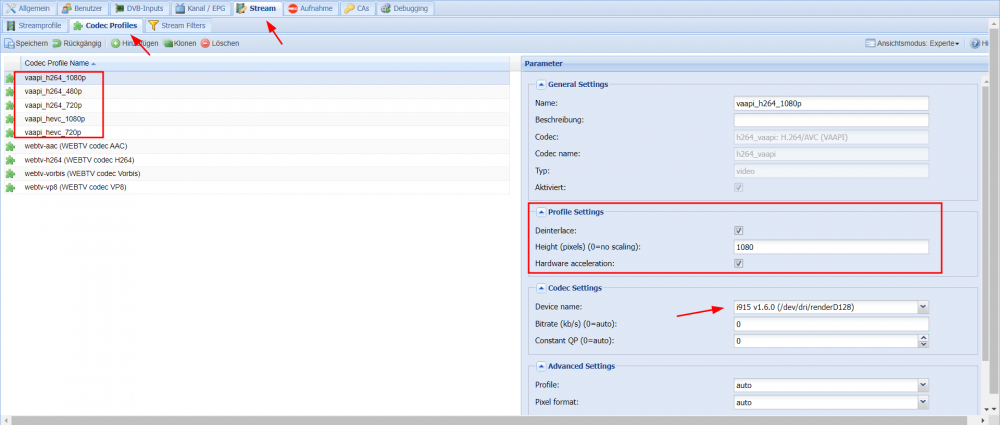Open the Ansichtsmodus: Experte dropdown
The image size is (1000, 425).
913,43
